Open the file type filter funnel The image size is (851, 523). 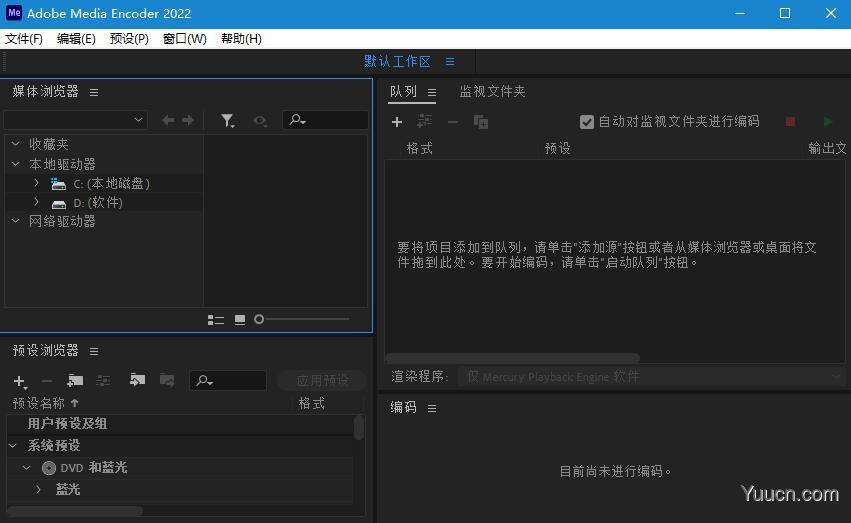click(228, 120)
